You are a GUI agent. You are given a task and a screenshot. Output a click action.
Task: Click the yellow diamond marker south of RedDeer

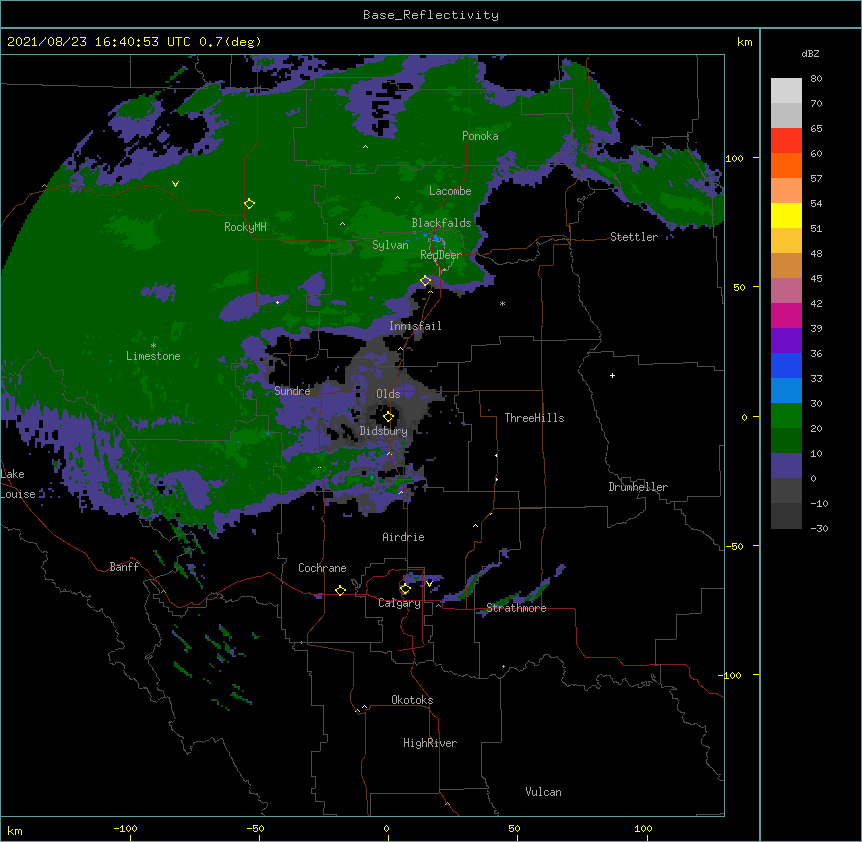coord(425,281)
